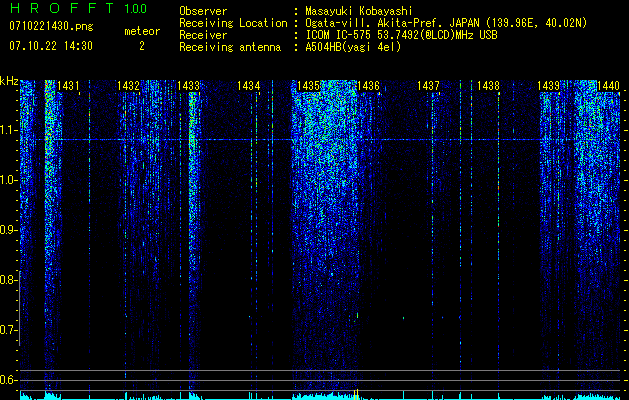629x400 pixels.
Task: Click the Observer name Masayuki Kobayashi
Action: point(359,11)
